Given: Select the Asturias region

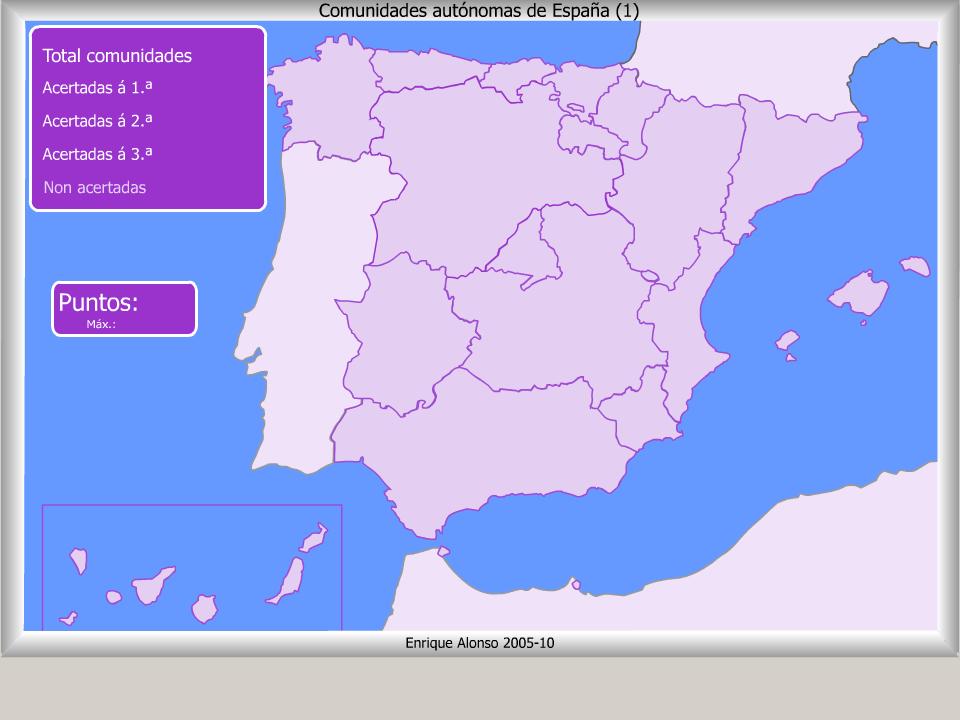Looking at the screenshot, I should point(429,70).
